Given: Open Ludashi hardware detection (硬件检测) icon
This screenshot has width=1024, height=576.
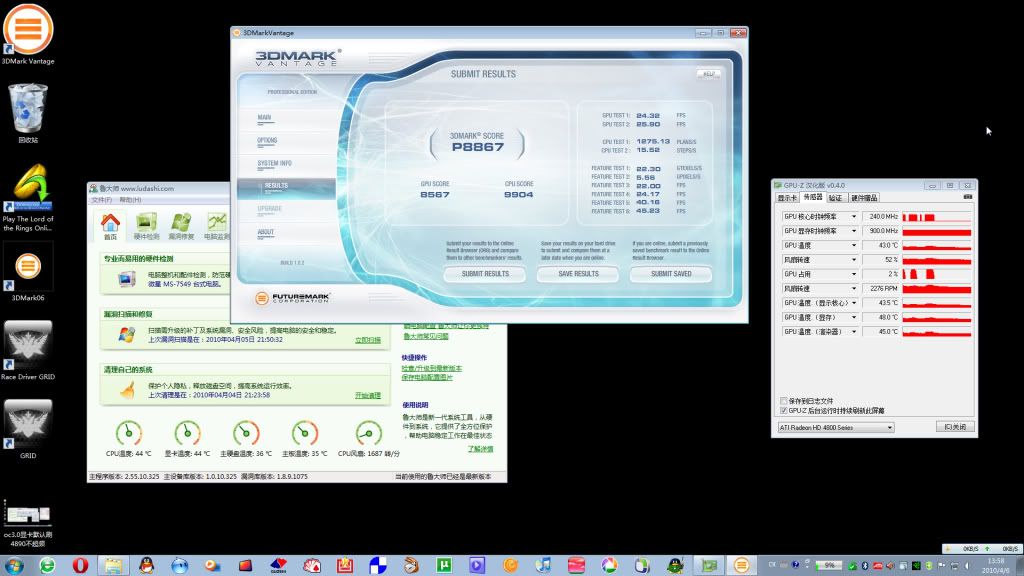Looking at the screenshot, I should click(146, 225).
